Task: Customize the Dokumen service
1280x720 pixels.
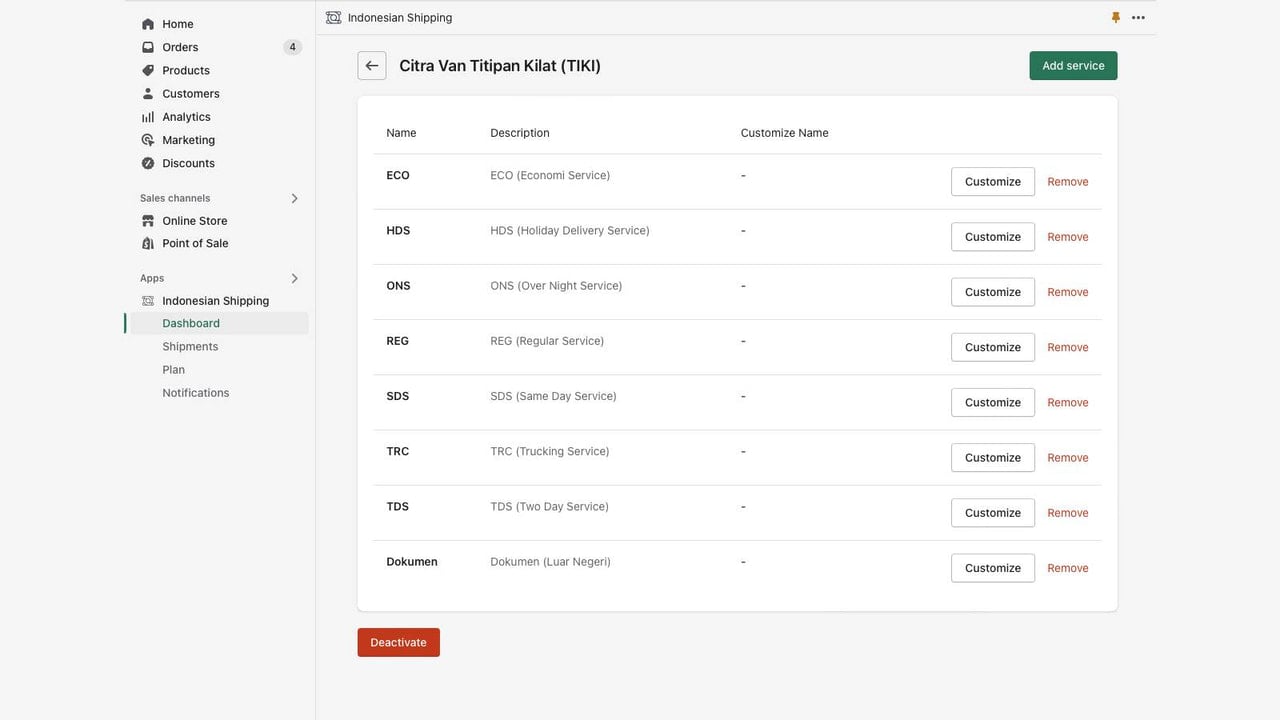Action: pos(993,568)
